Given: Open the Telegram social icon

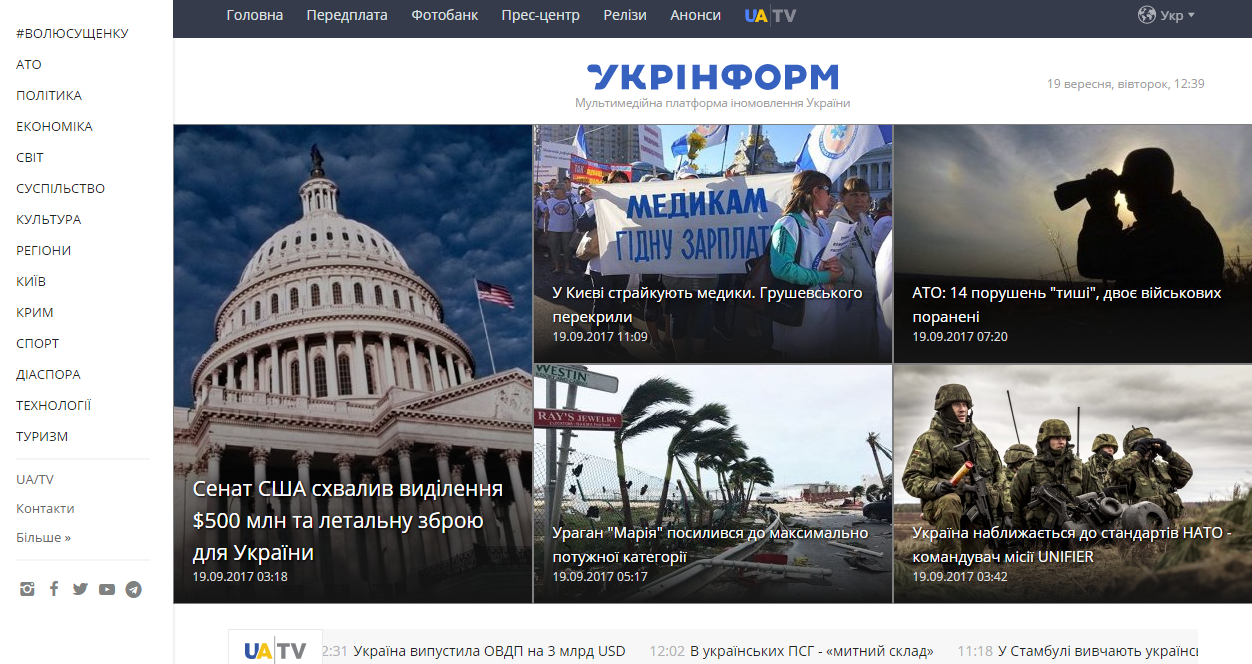Looking at the screenshot, I should coord(133,589).
